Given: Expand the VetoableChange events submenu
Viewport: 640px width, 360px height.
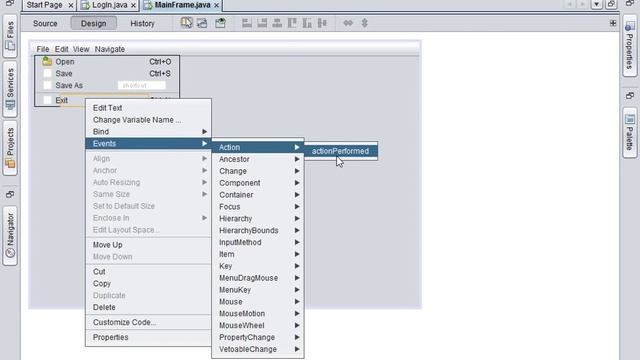Looking at the screenshot, I should pos(258,349).
